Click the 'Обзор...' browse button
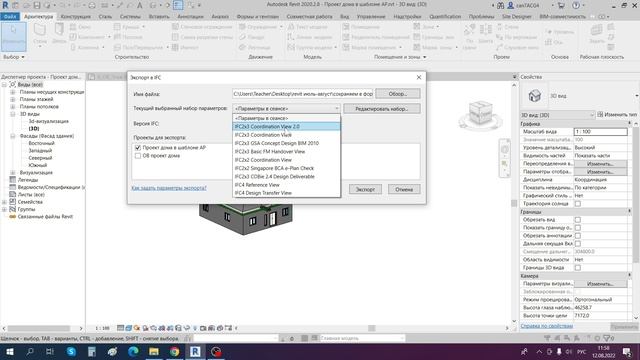 point(398,94)
